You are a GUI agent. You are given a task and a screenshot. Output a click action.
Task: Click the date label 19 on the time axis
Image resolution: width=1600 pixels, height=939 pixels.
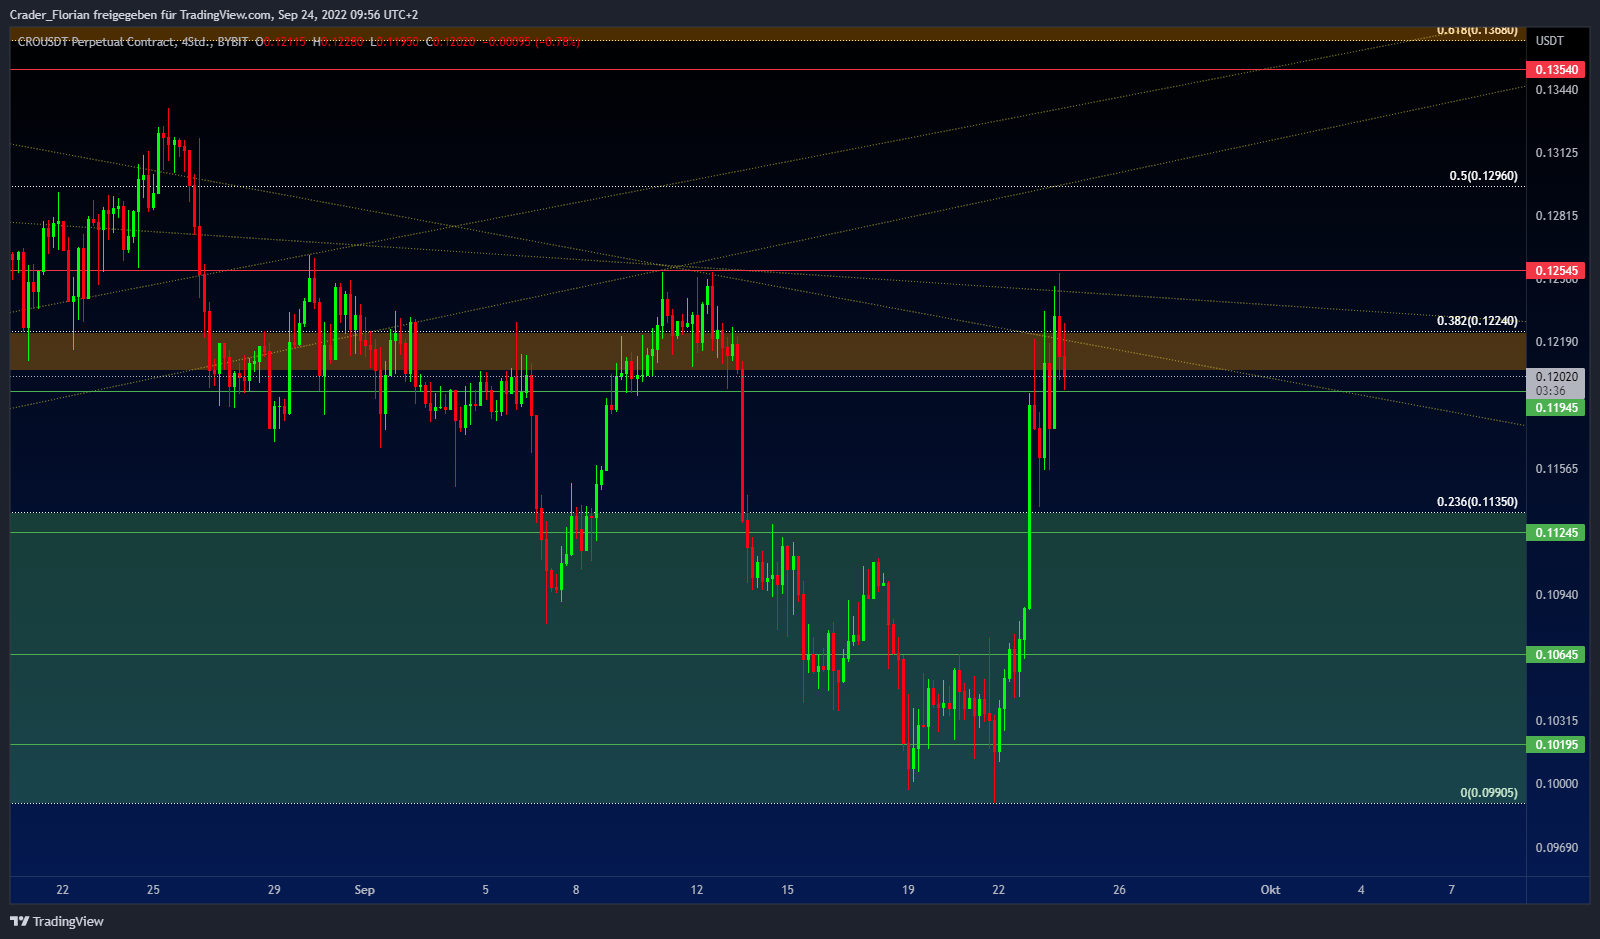coord(908,890)
